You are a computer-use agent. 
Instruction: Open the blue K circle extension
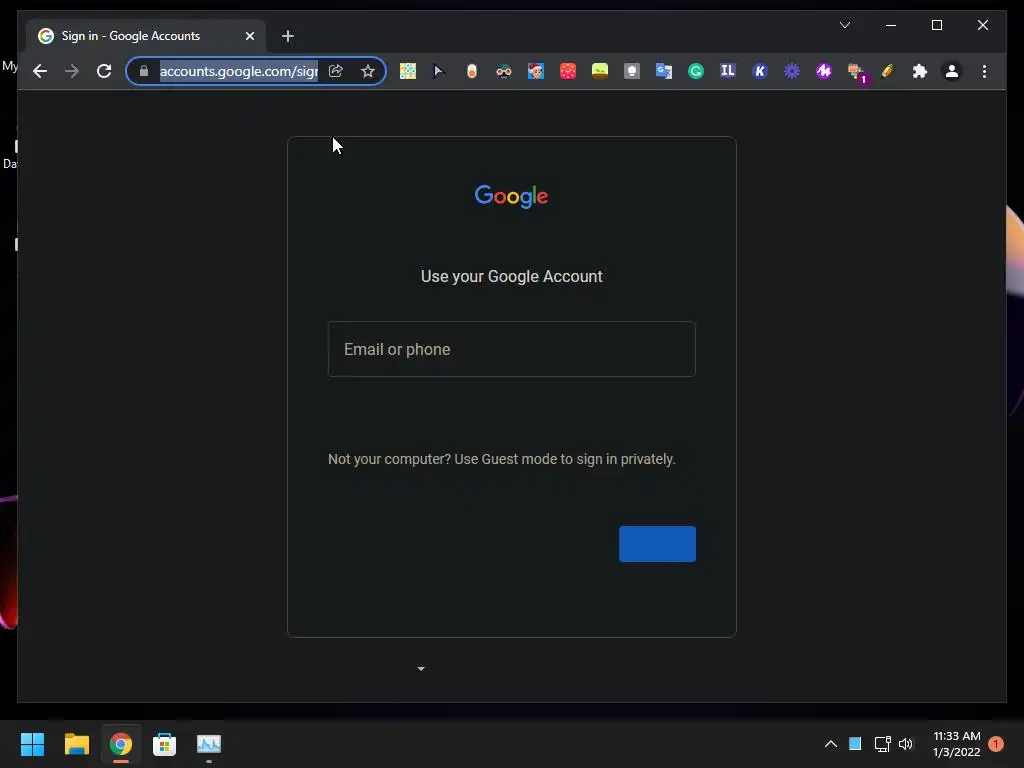point(760,71)
